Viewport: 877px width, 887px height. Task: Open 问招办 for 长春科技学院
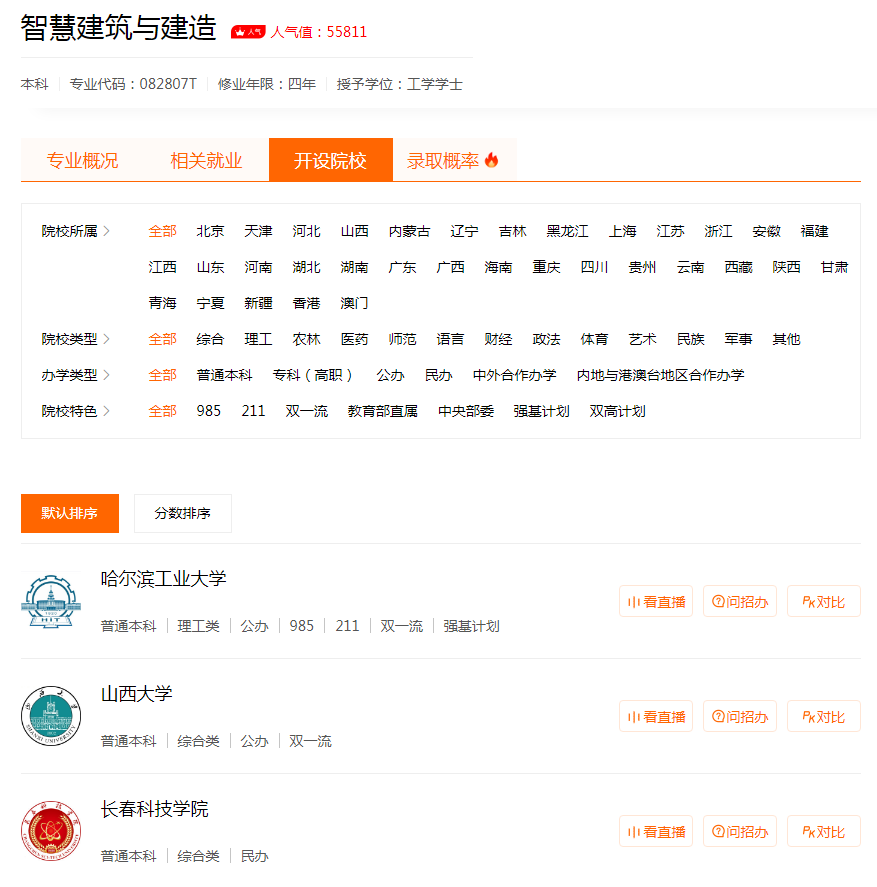[x=739, y=831]
